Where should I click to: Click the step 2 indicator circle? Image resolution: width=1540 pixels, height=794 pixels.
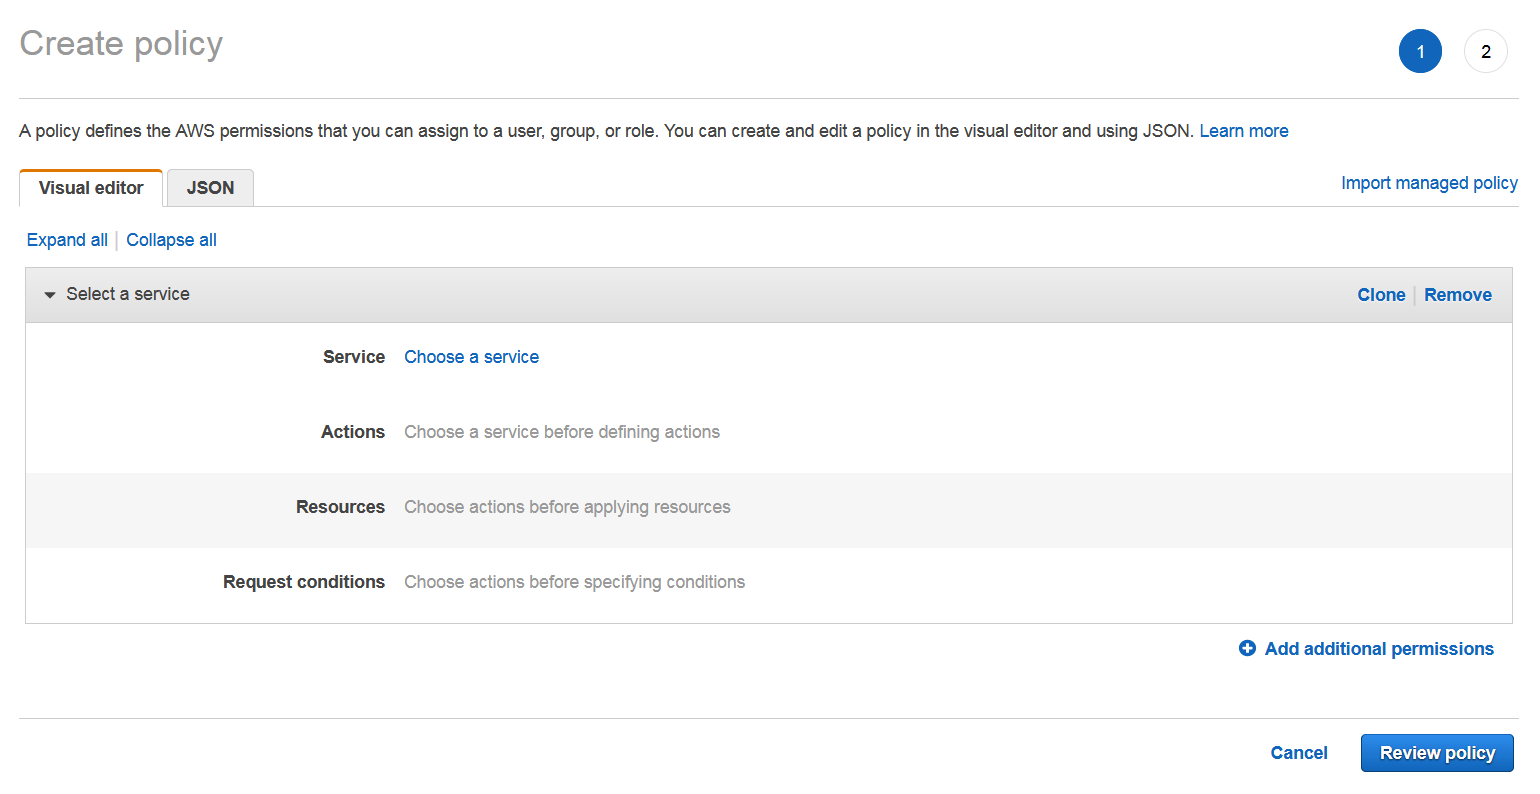click(x=1485, y=51)
